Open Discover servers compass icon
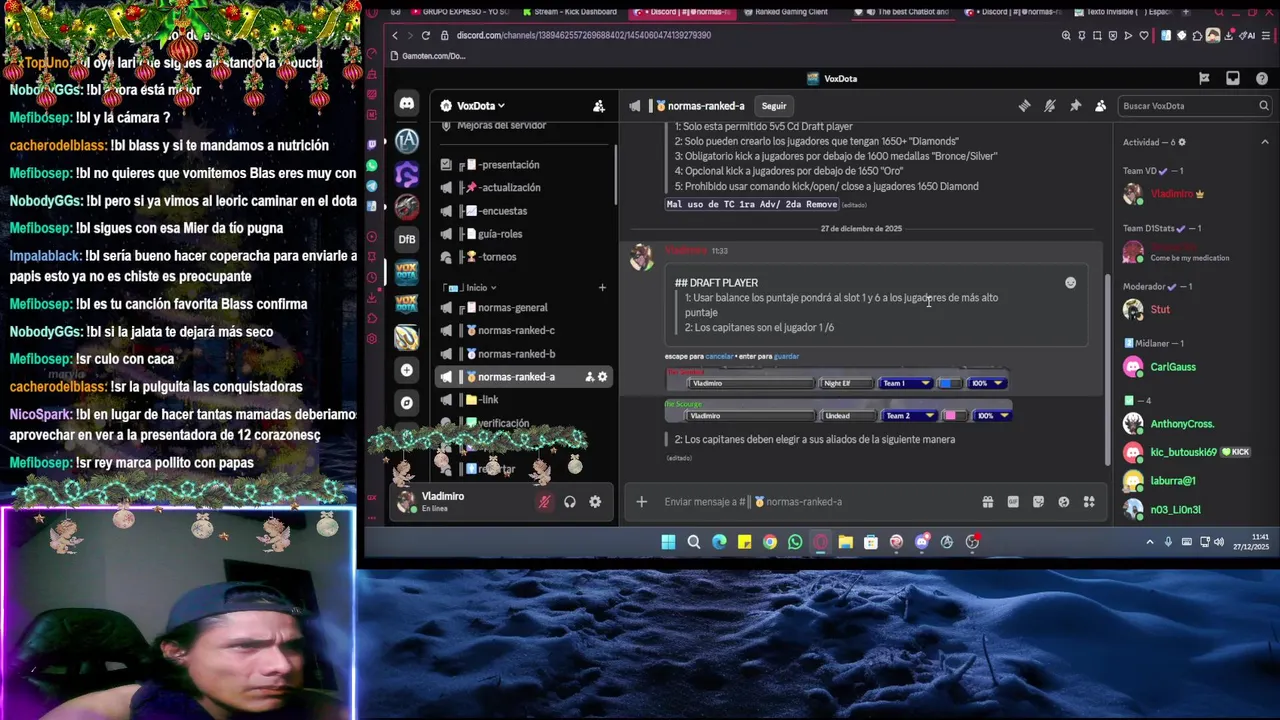Image resolution: width=1280 pixels, height=720 pixels. (x=407, y=402)
